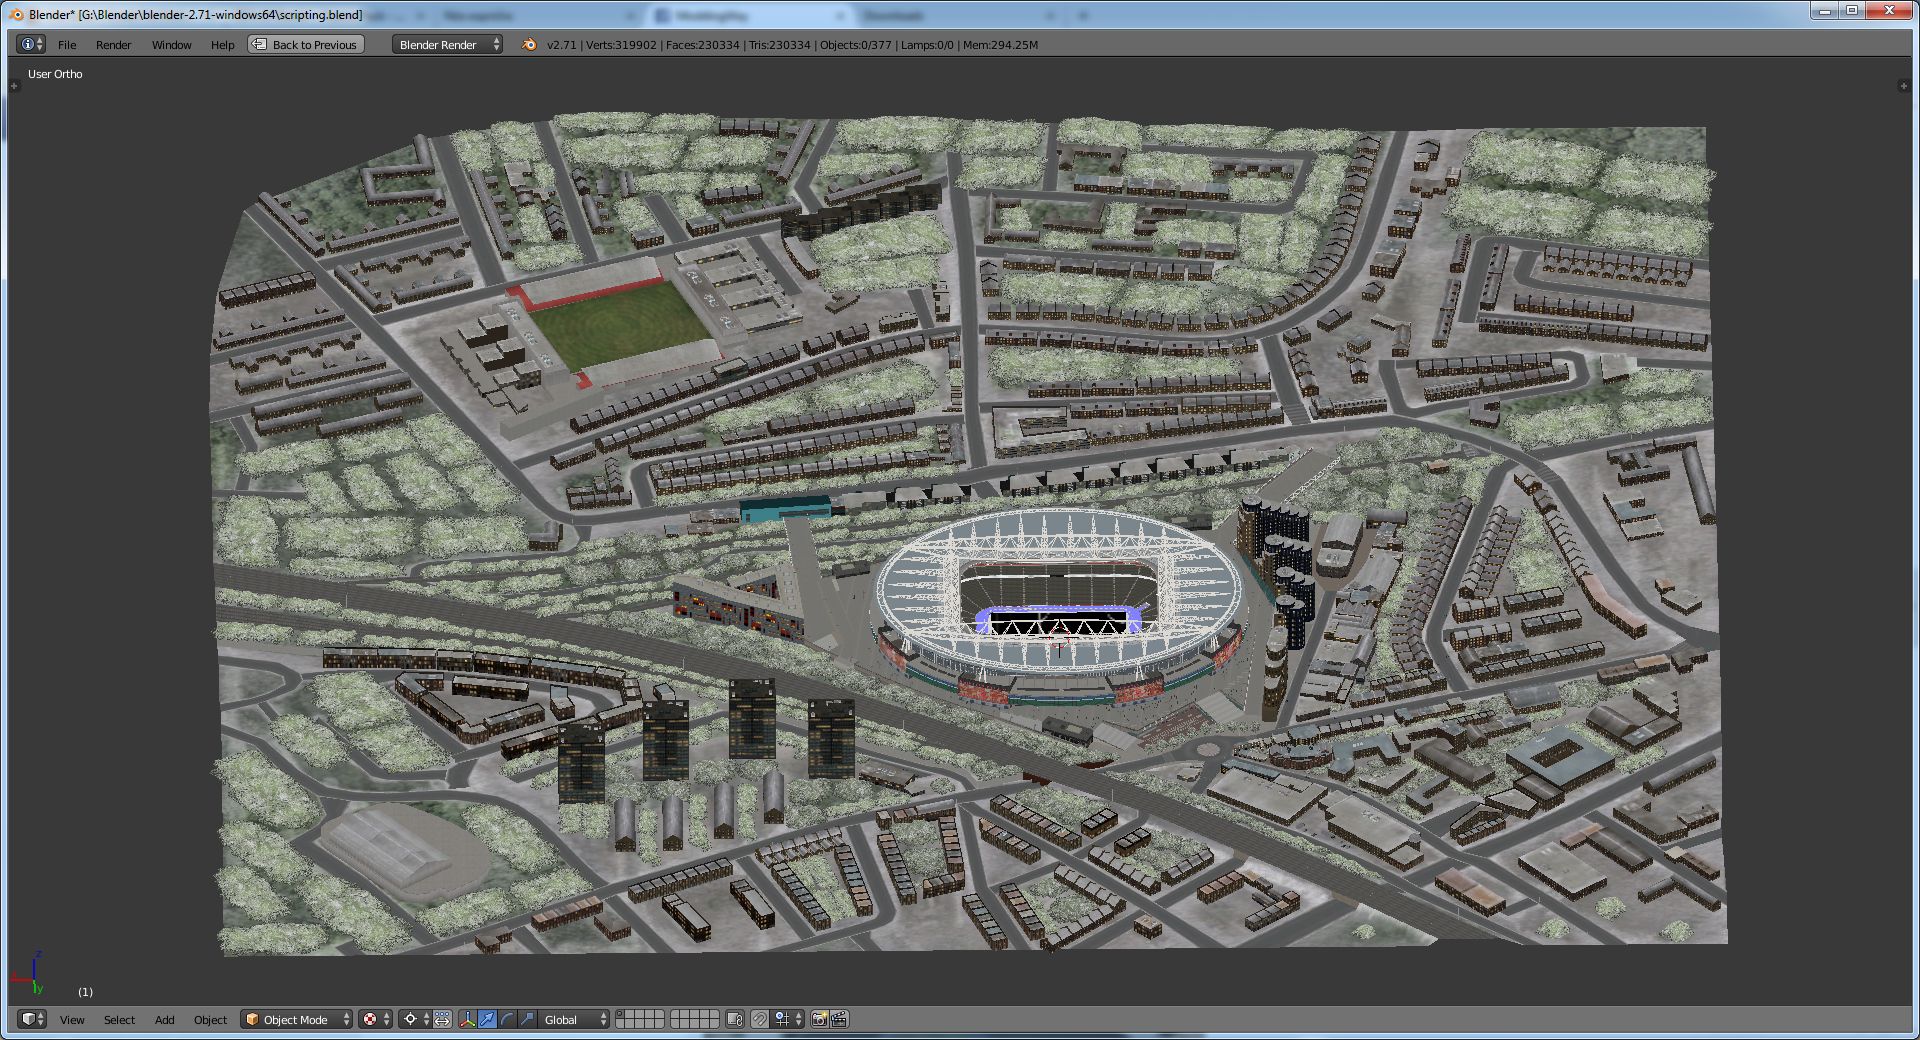
Task: Click the Blender logo icon in header
Action: pyautogui.click(x=529, y=44)
